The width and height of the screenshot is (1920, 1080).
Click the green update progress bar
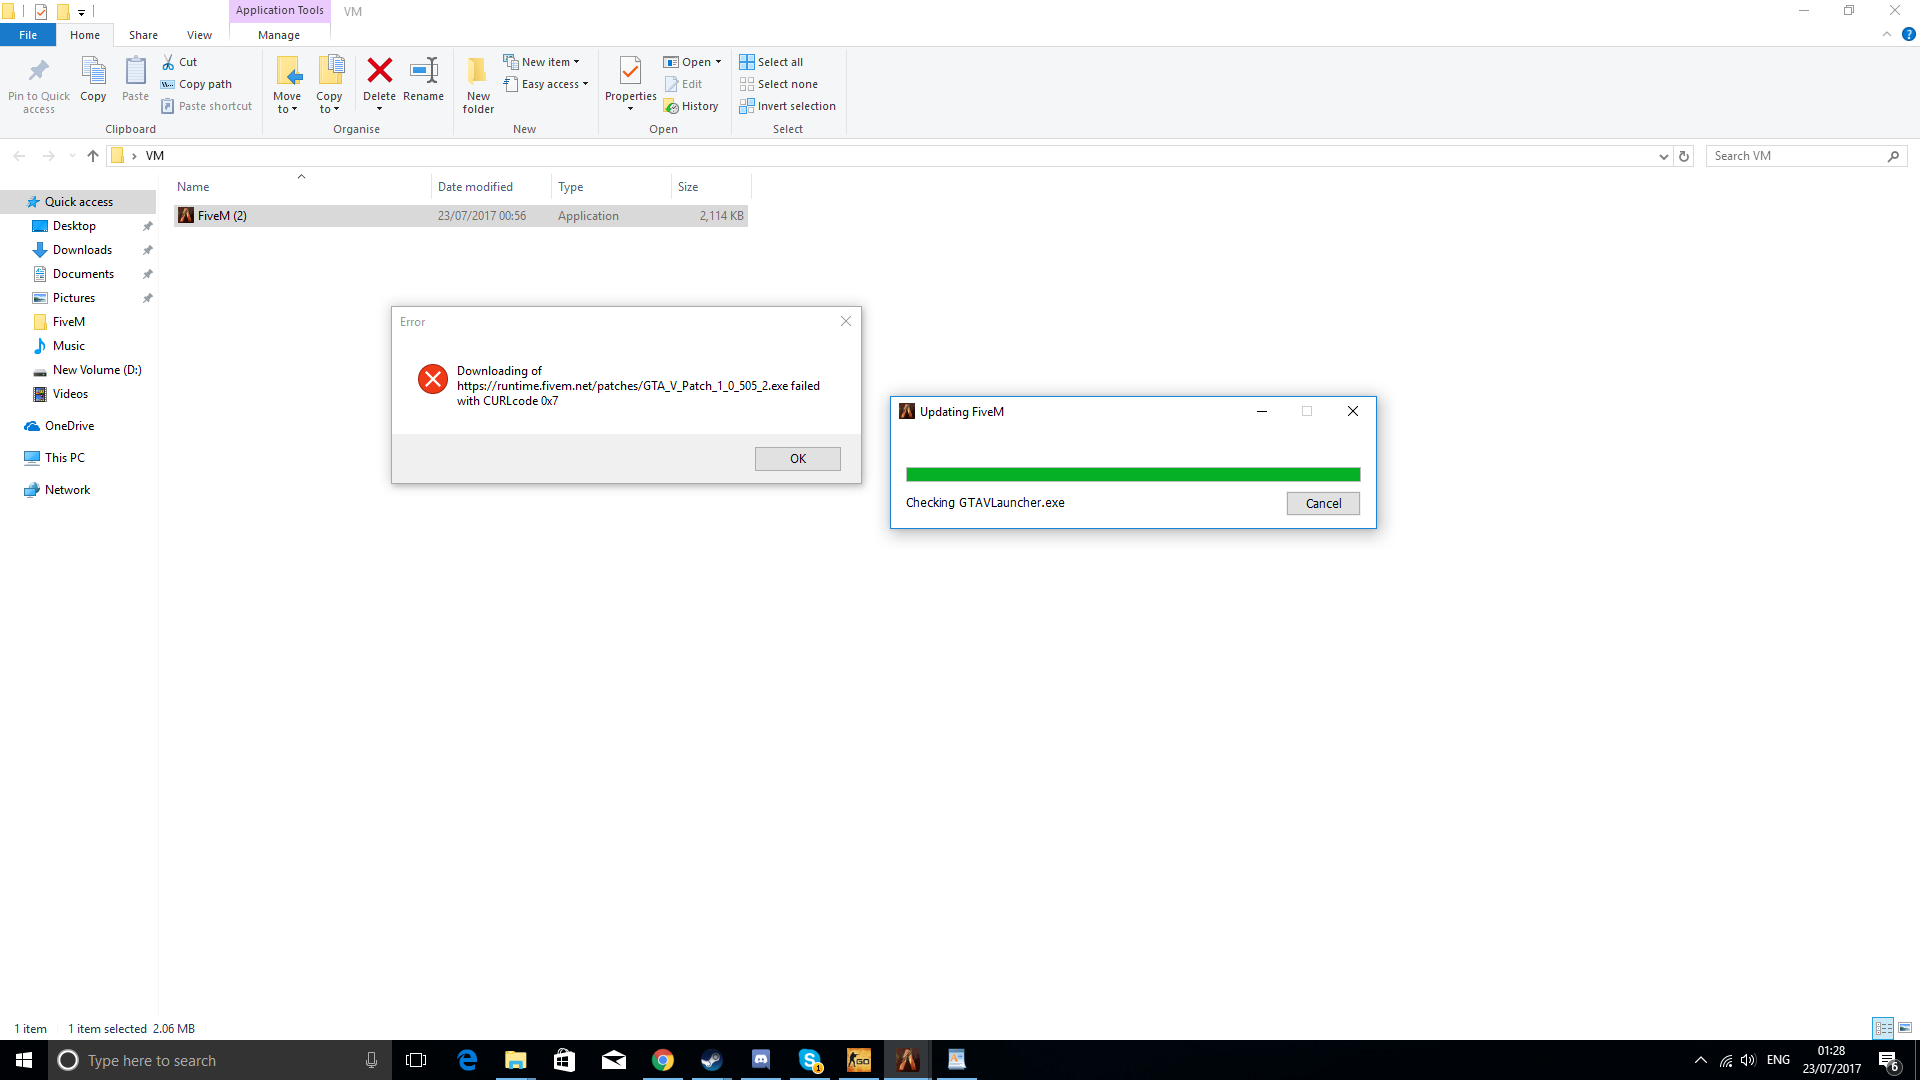coord(1133,475)
